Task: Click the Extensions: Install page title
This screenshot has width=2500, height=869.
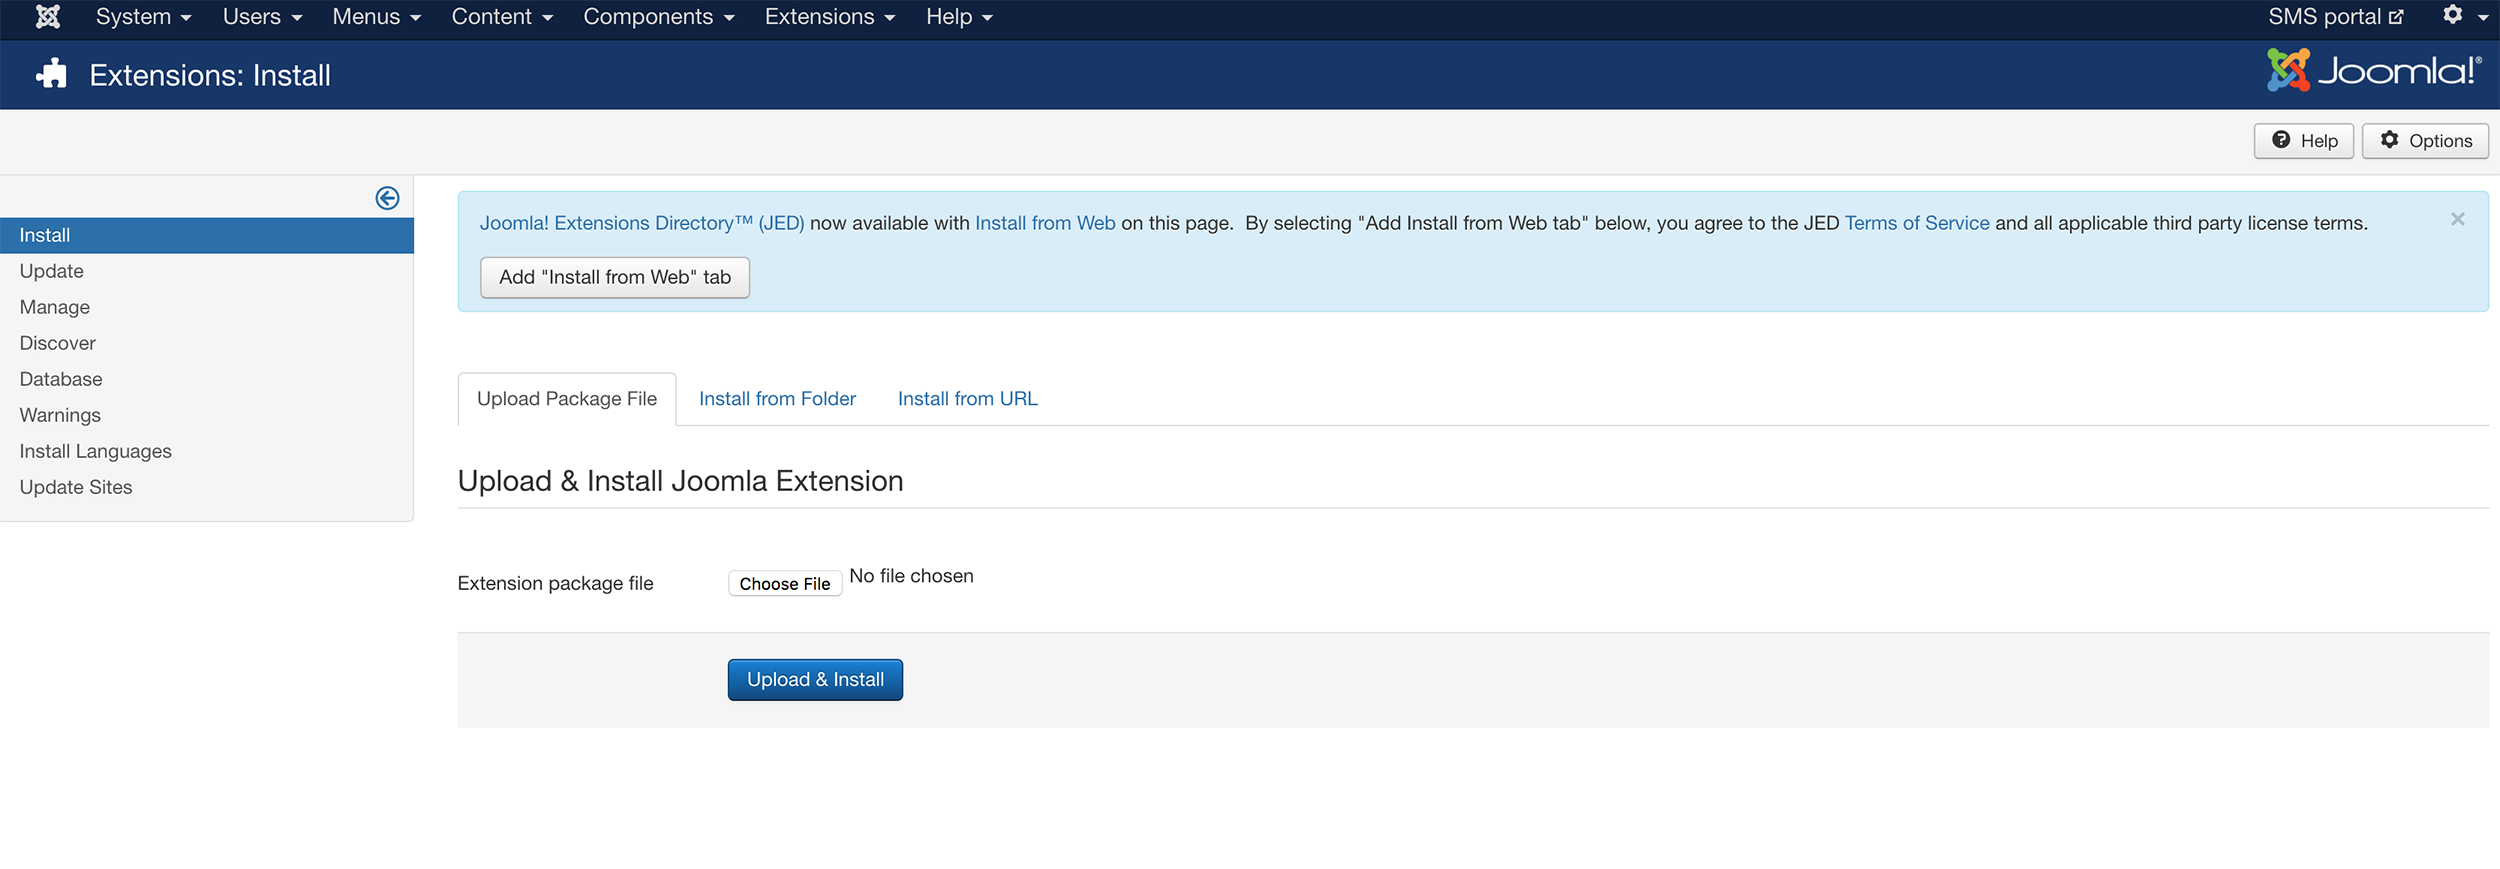Action: (x=210, y=75)
